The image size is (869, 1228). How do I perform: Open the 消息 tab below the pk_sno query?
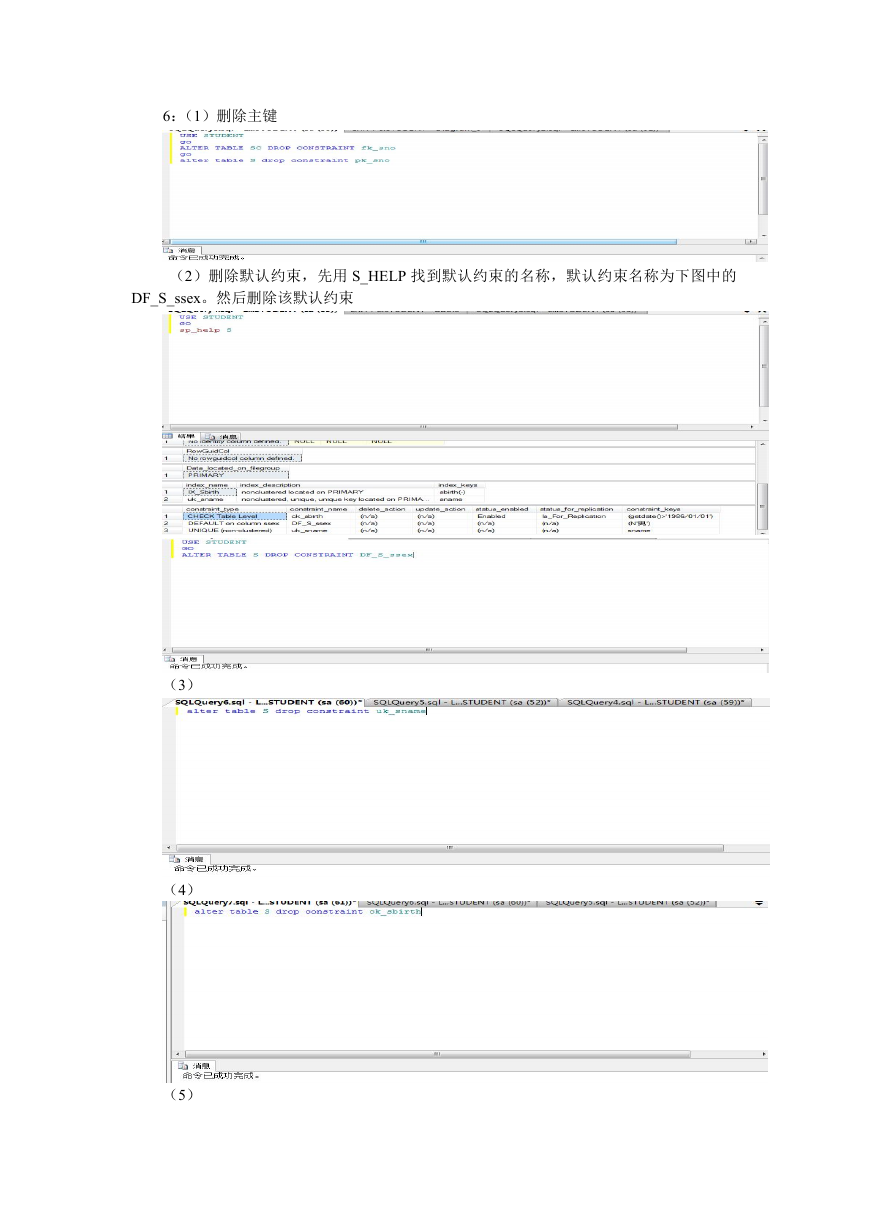pyautogui.click(x=183, y=251)
